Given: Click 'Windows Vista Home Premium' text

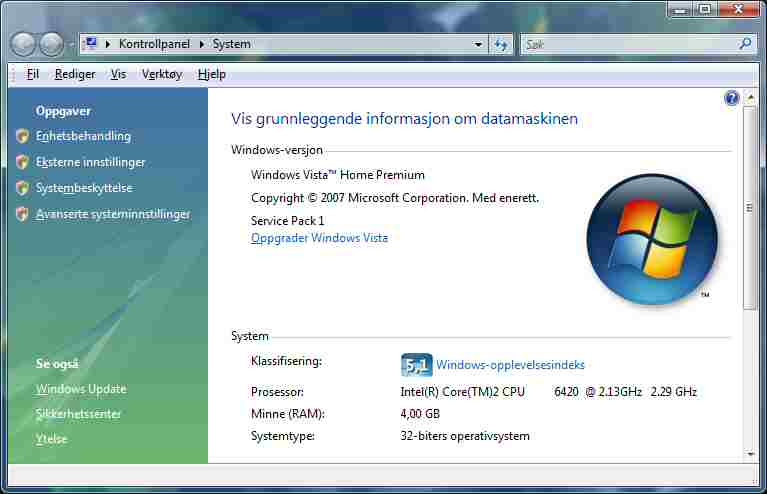Looking at the screenshot, I should (338, 175).
